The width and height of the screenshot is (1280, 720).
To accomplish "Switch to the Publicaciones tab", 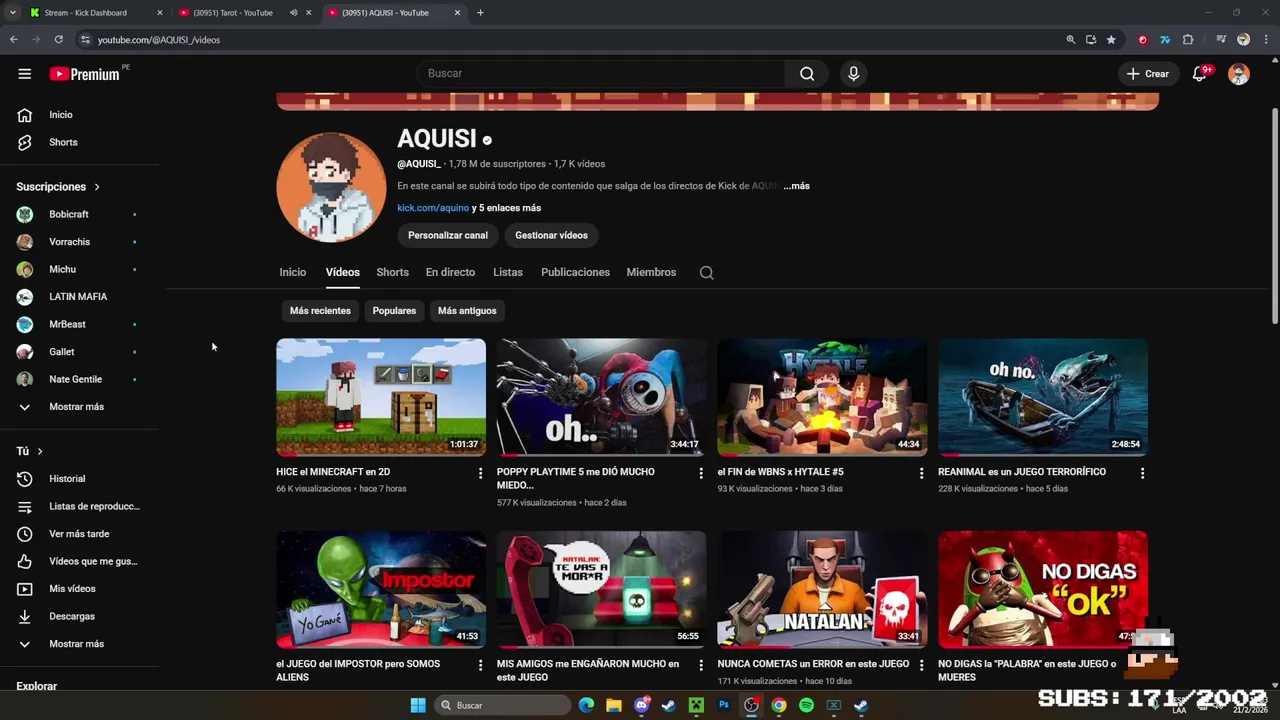I will (x=575, y=272).
